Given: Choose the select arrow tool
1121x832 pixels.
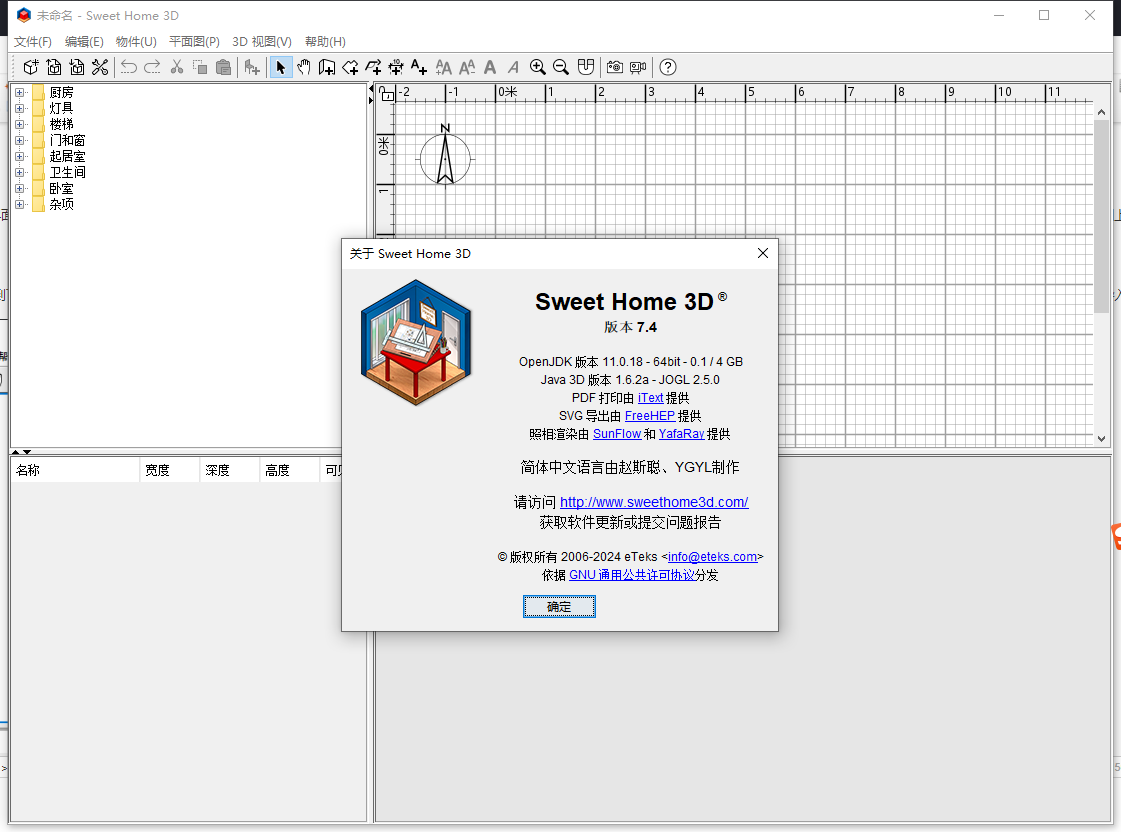Looking at the screenshot, I should (x=281, y=67).
